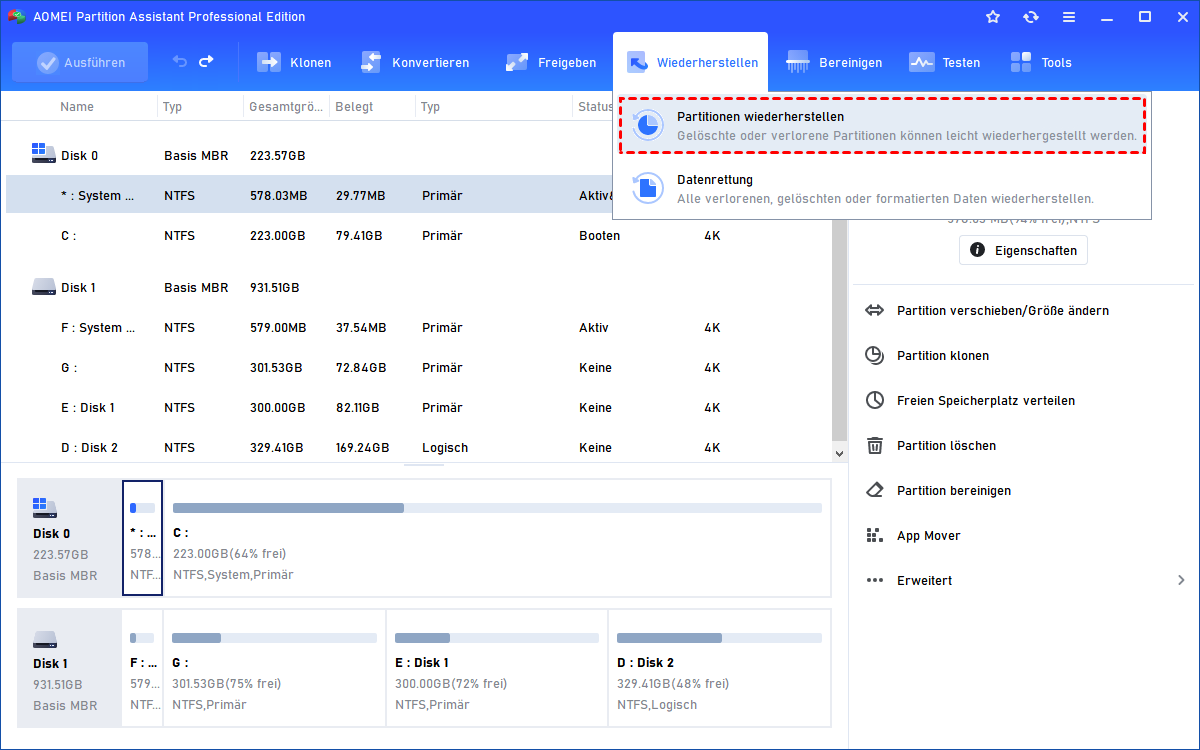Open the Konvertieren toolbar menu
Screen dimensions: 1200x750
[415, 62]
